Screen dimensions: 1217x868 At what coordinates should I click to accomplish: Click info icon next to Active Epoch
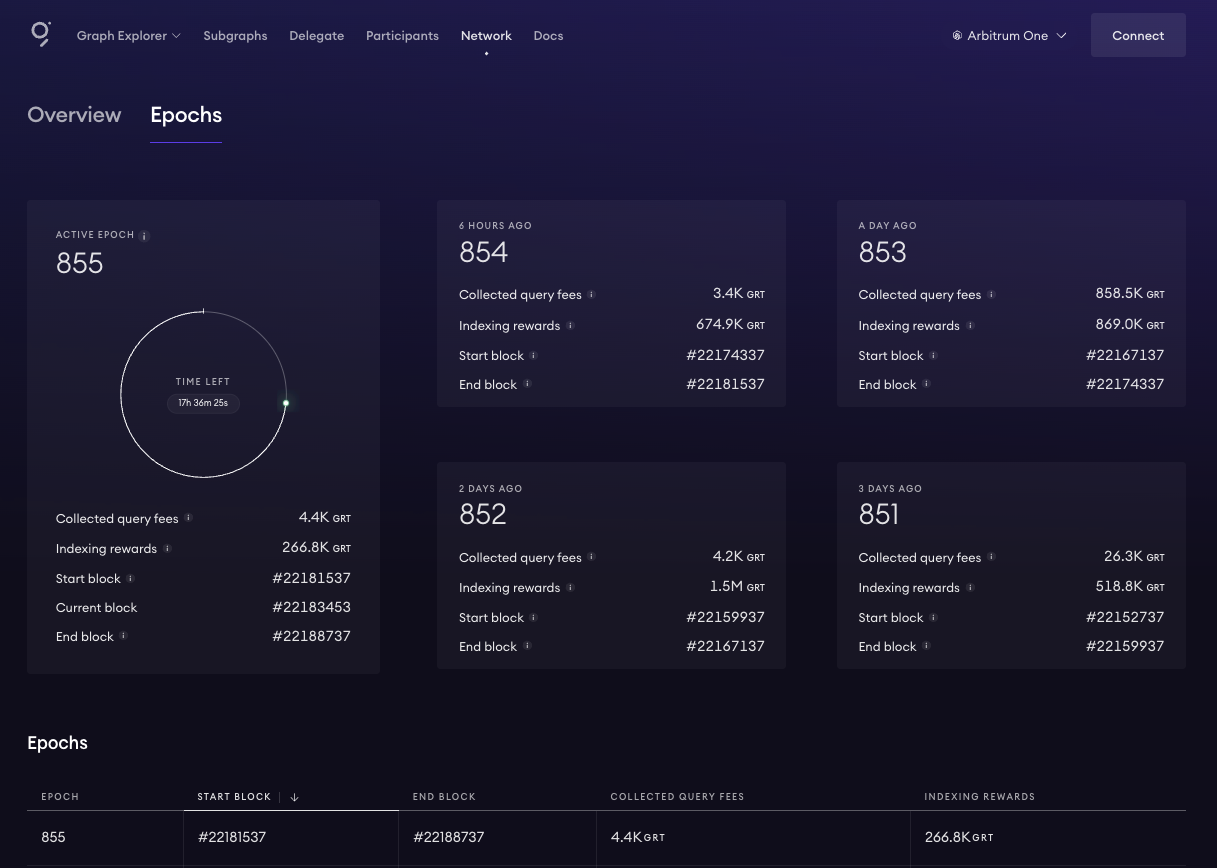[x=144, y=236]
